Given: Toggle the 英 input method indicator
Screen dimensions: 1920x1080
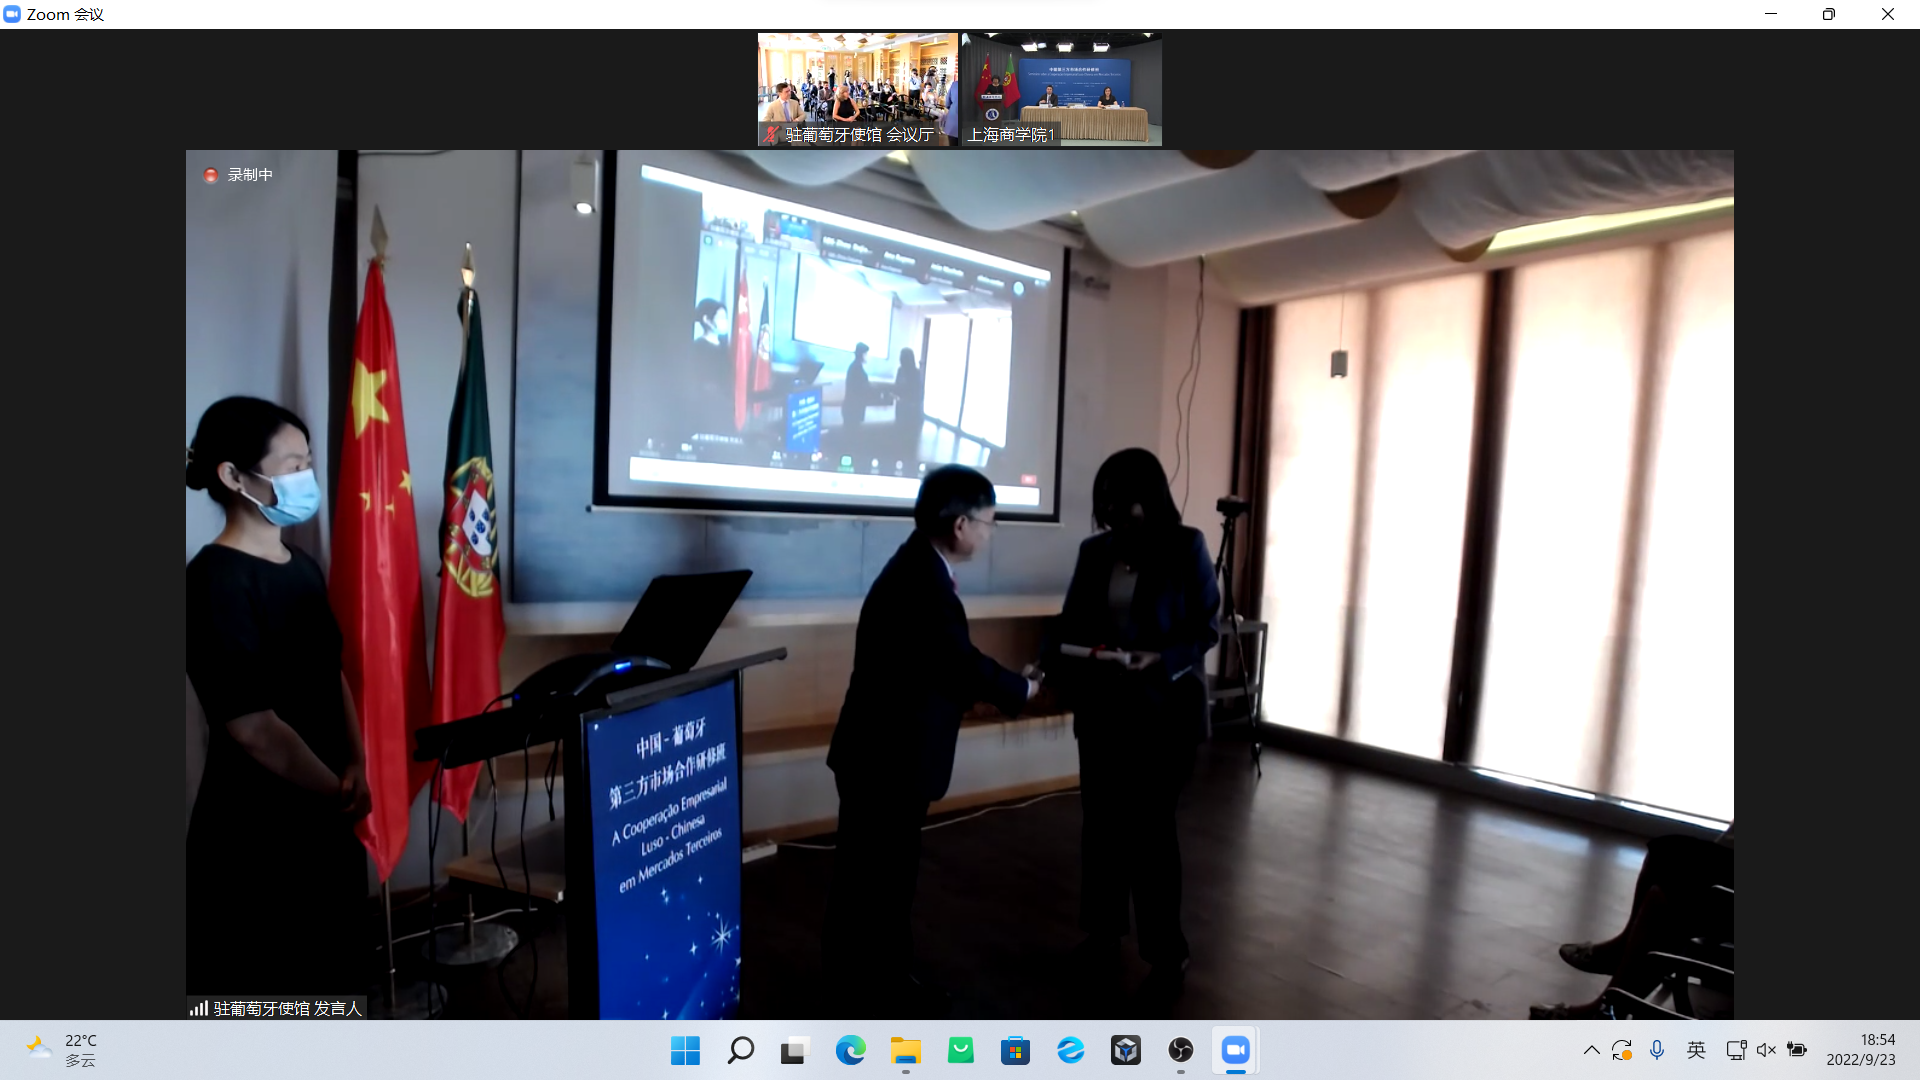Looking at the screenshot, I should [1696, 1050].
